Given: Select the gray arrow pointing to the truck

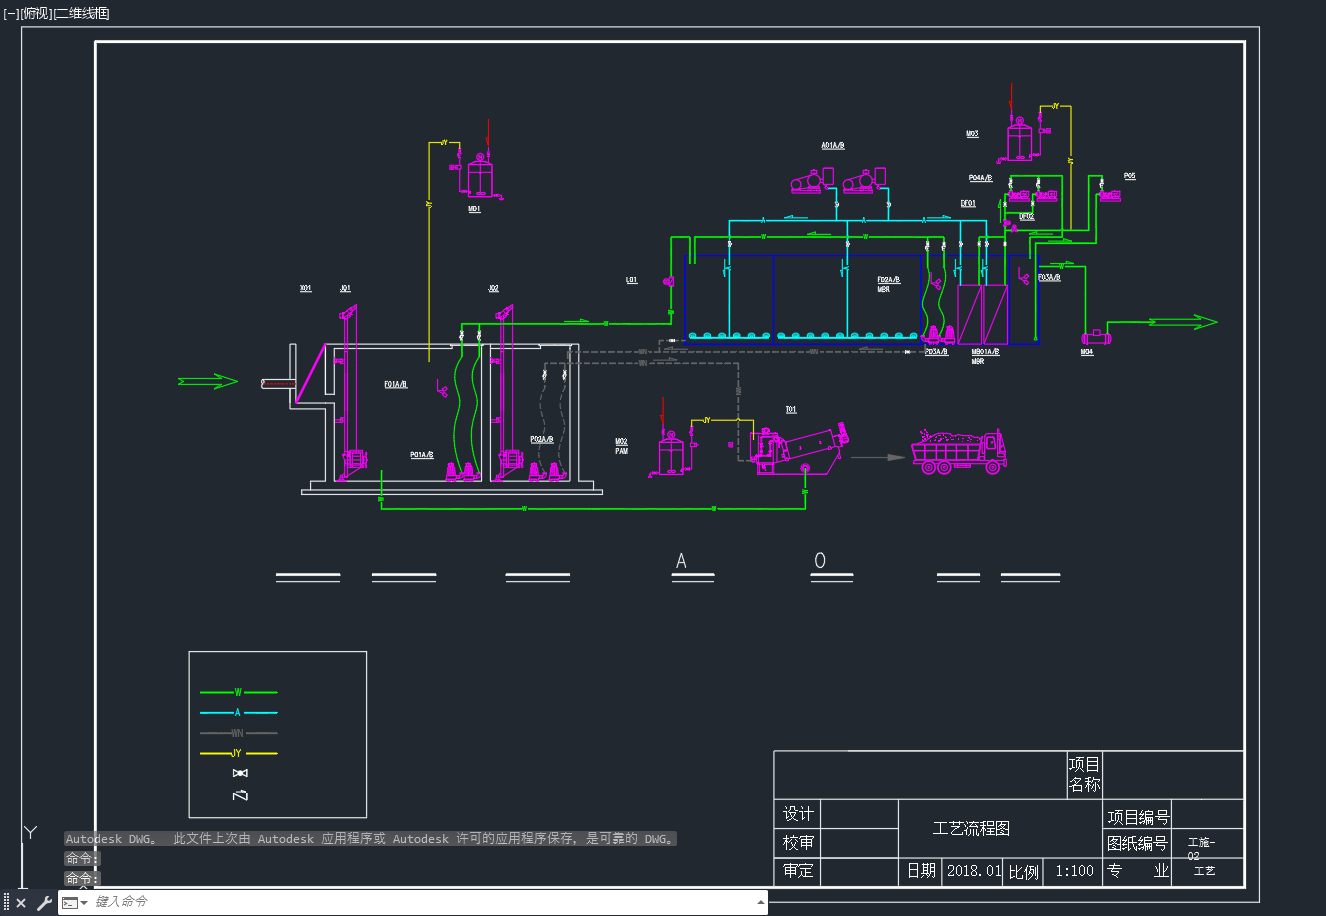Looking at the screenshot, I should pos(878,458).
